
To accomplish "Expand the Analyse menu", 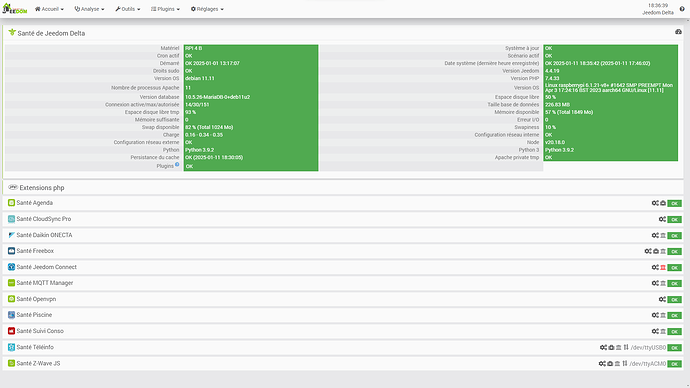I will click(x=89, y=9).
